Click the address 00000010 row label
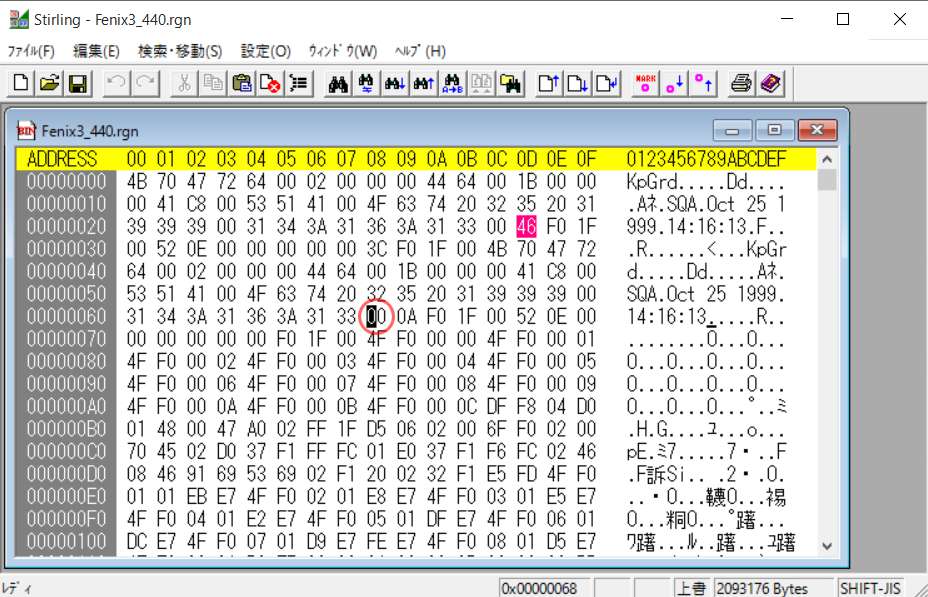 66,204
